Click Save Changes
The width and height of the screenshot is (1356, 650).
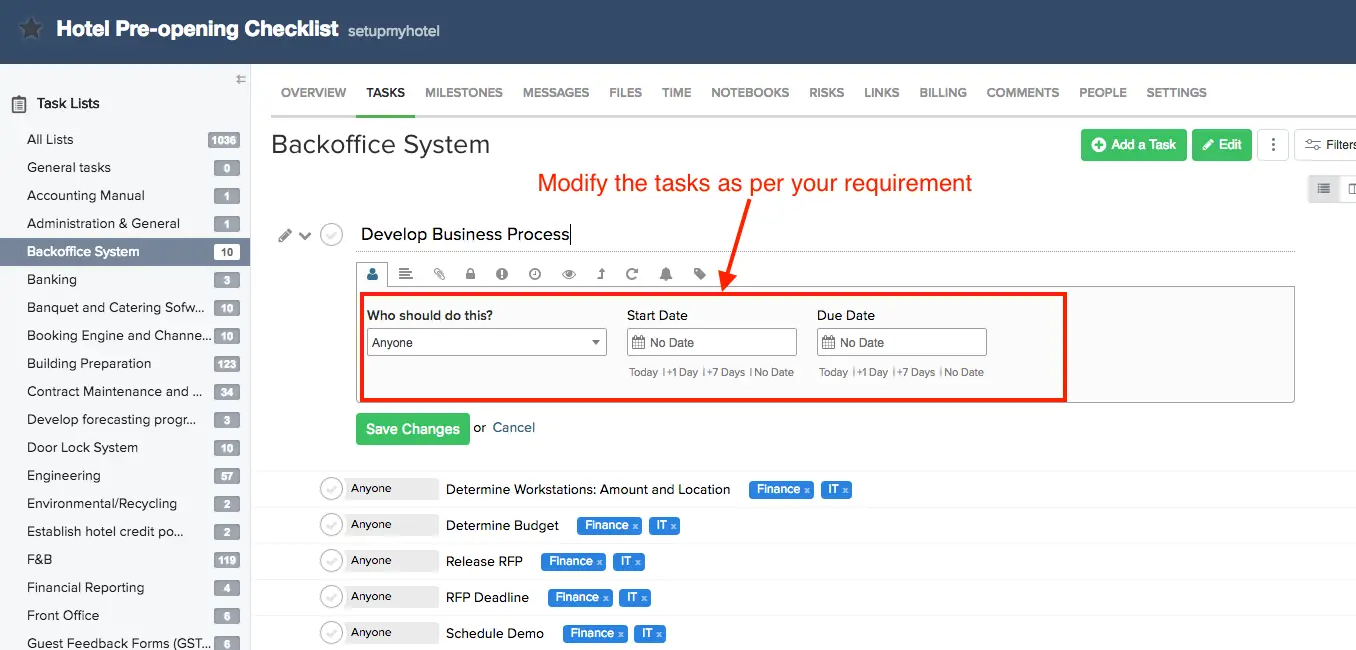pyautogui.click(x=413, y=428)
